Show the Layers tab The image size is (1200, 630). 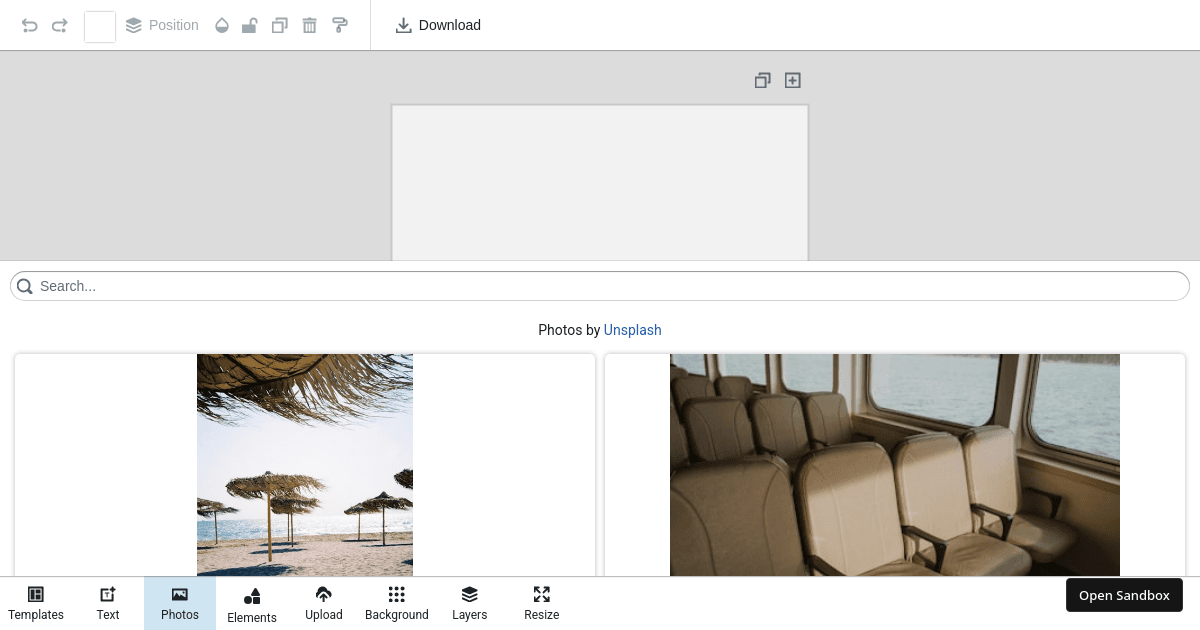coord(470,604)
